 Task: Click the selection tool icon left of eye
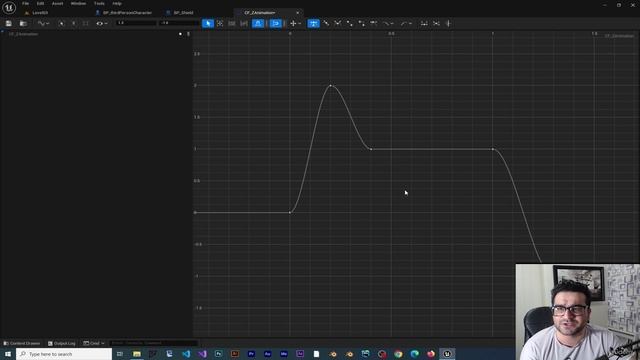point(85,24)
